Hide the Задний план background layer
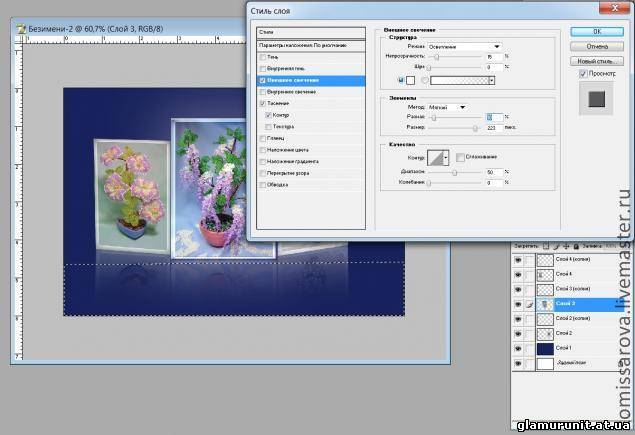The width and height of the screenshot is (635, 435). 518,363
